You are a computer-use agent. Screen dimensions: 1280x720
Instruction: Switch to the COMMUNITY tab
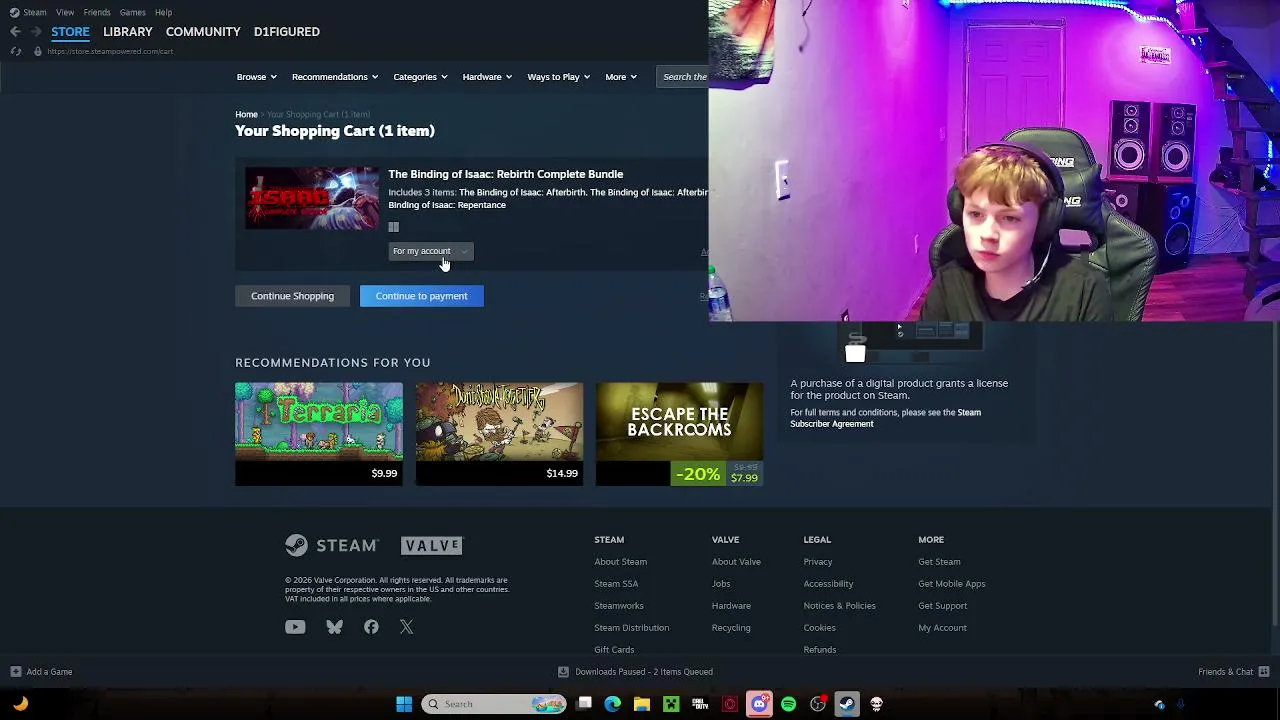[203, 32]
